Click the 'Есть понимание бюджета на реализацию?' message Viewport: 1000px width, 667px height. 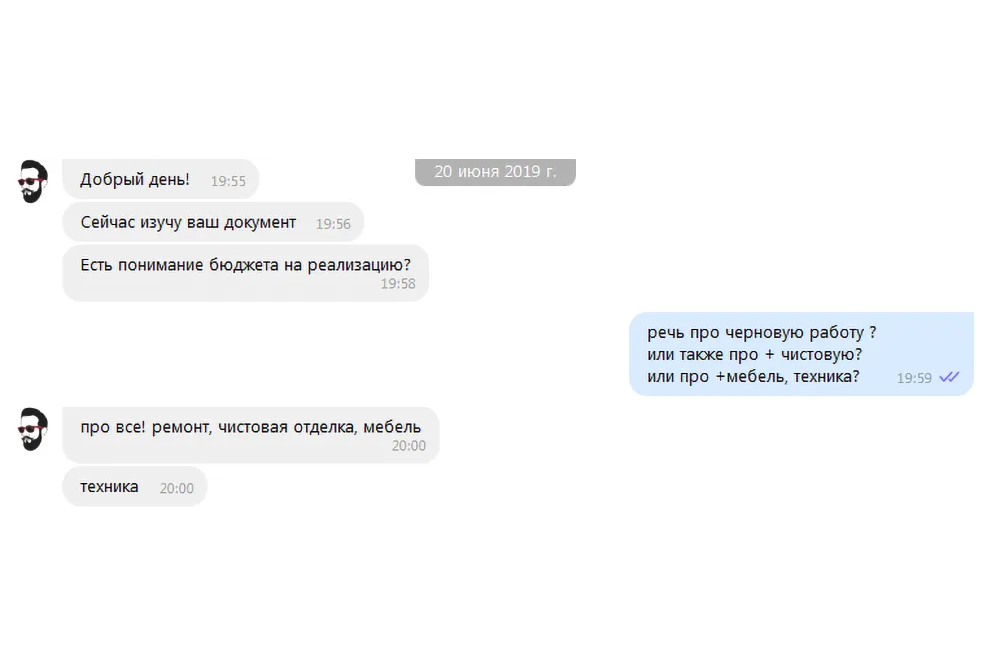tap(246, 273)
